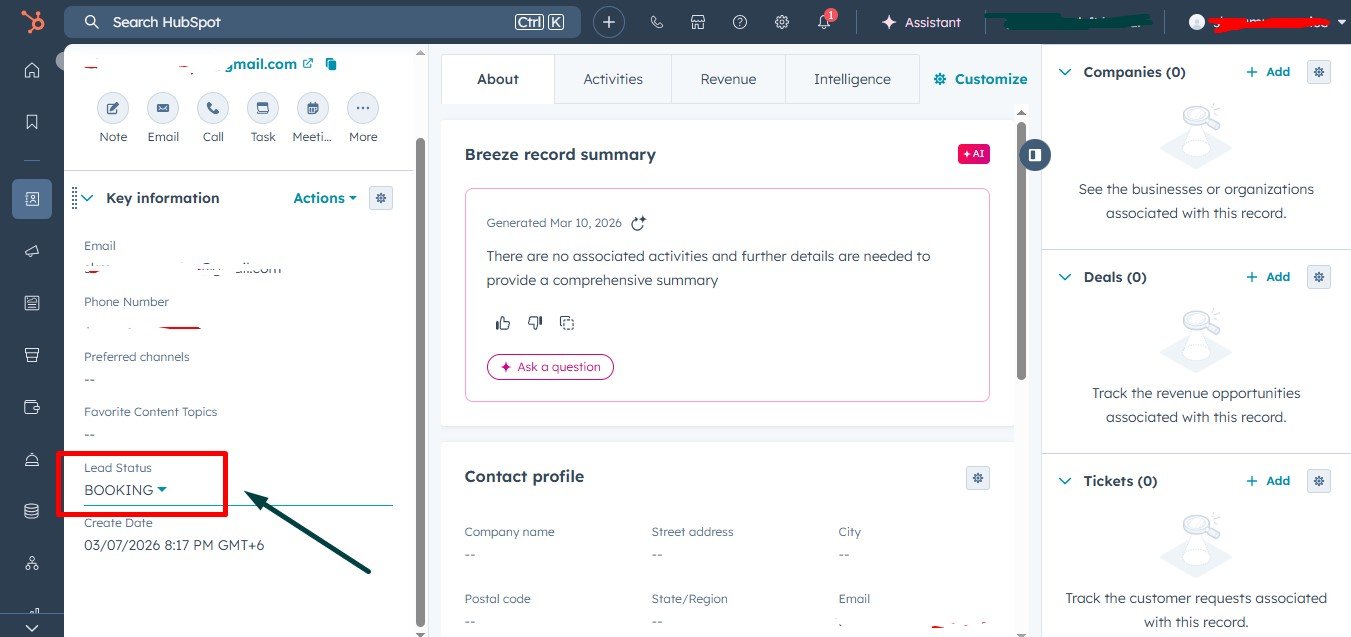Click the Preferred channels empty value
This screenshot has width=1351, height=637.
89,379
